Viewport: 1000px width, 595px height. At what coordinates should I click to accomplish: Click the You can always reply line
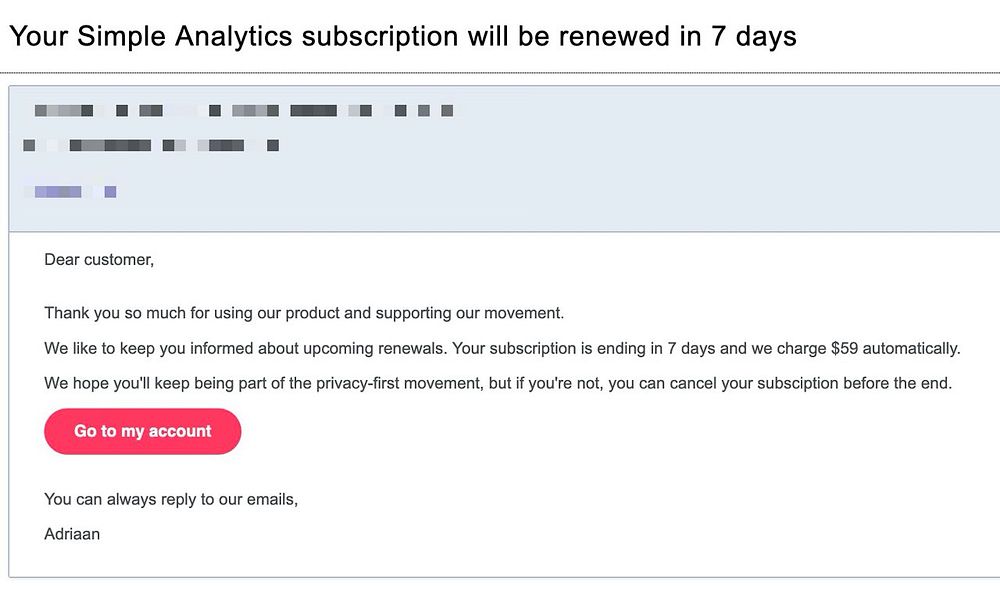(171, 499)
